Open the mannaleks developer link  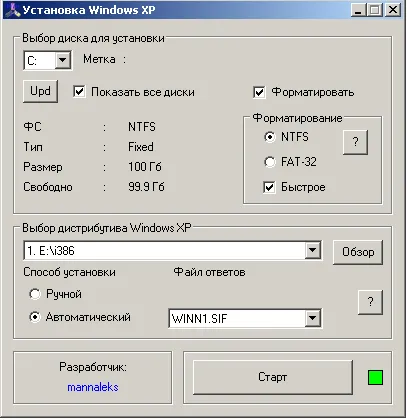click(93, 387)
